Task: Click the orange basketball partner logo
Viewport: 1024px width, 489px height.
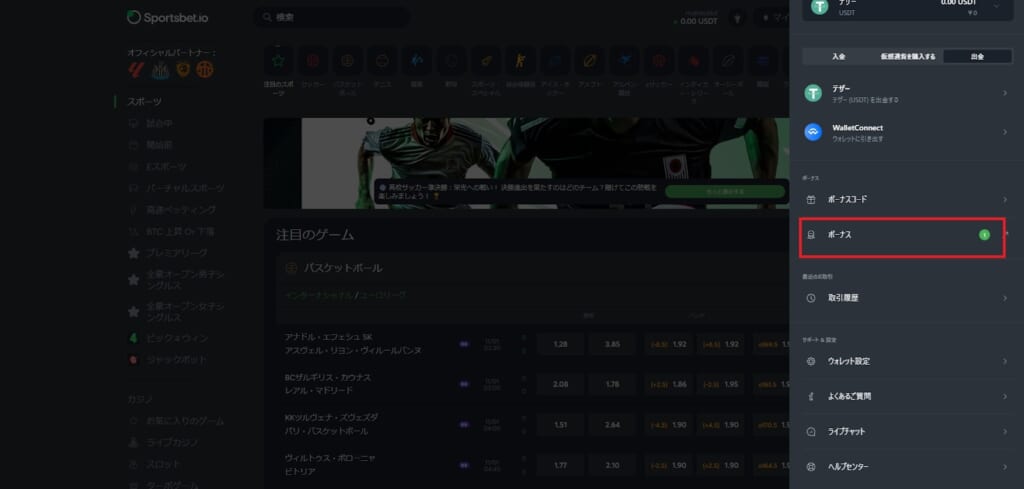Action: point(205,69)
